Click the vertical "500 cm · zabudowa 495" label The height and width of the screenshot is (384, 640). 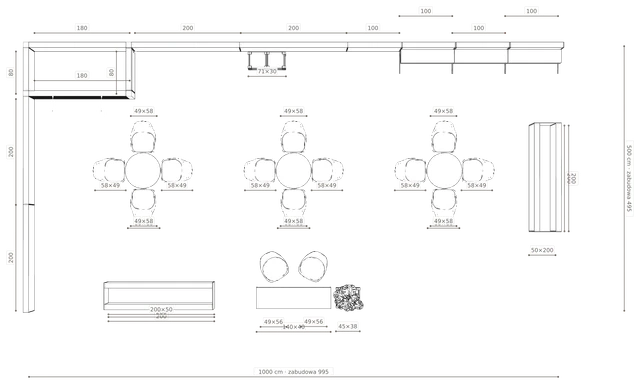coord(630,178)
